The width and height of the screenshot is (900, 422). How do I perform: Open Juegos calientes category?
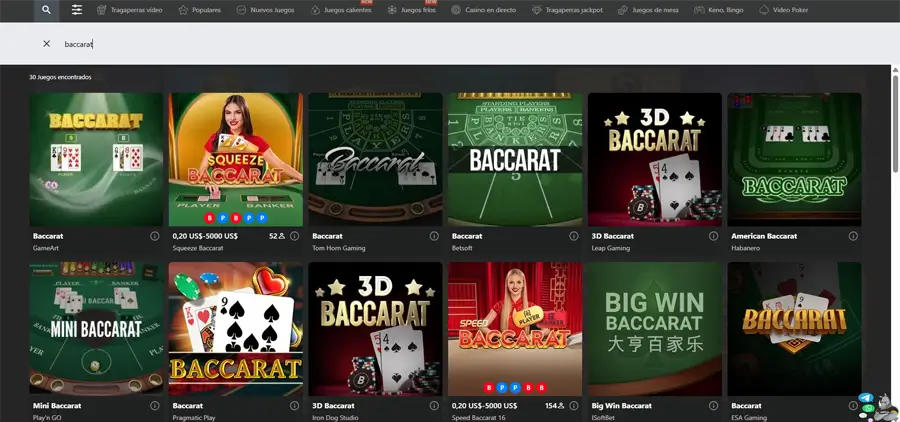point(341,10)
